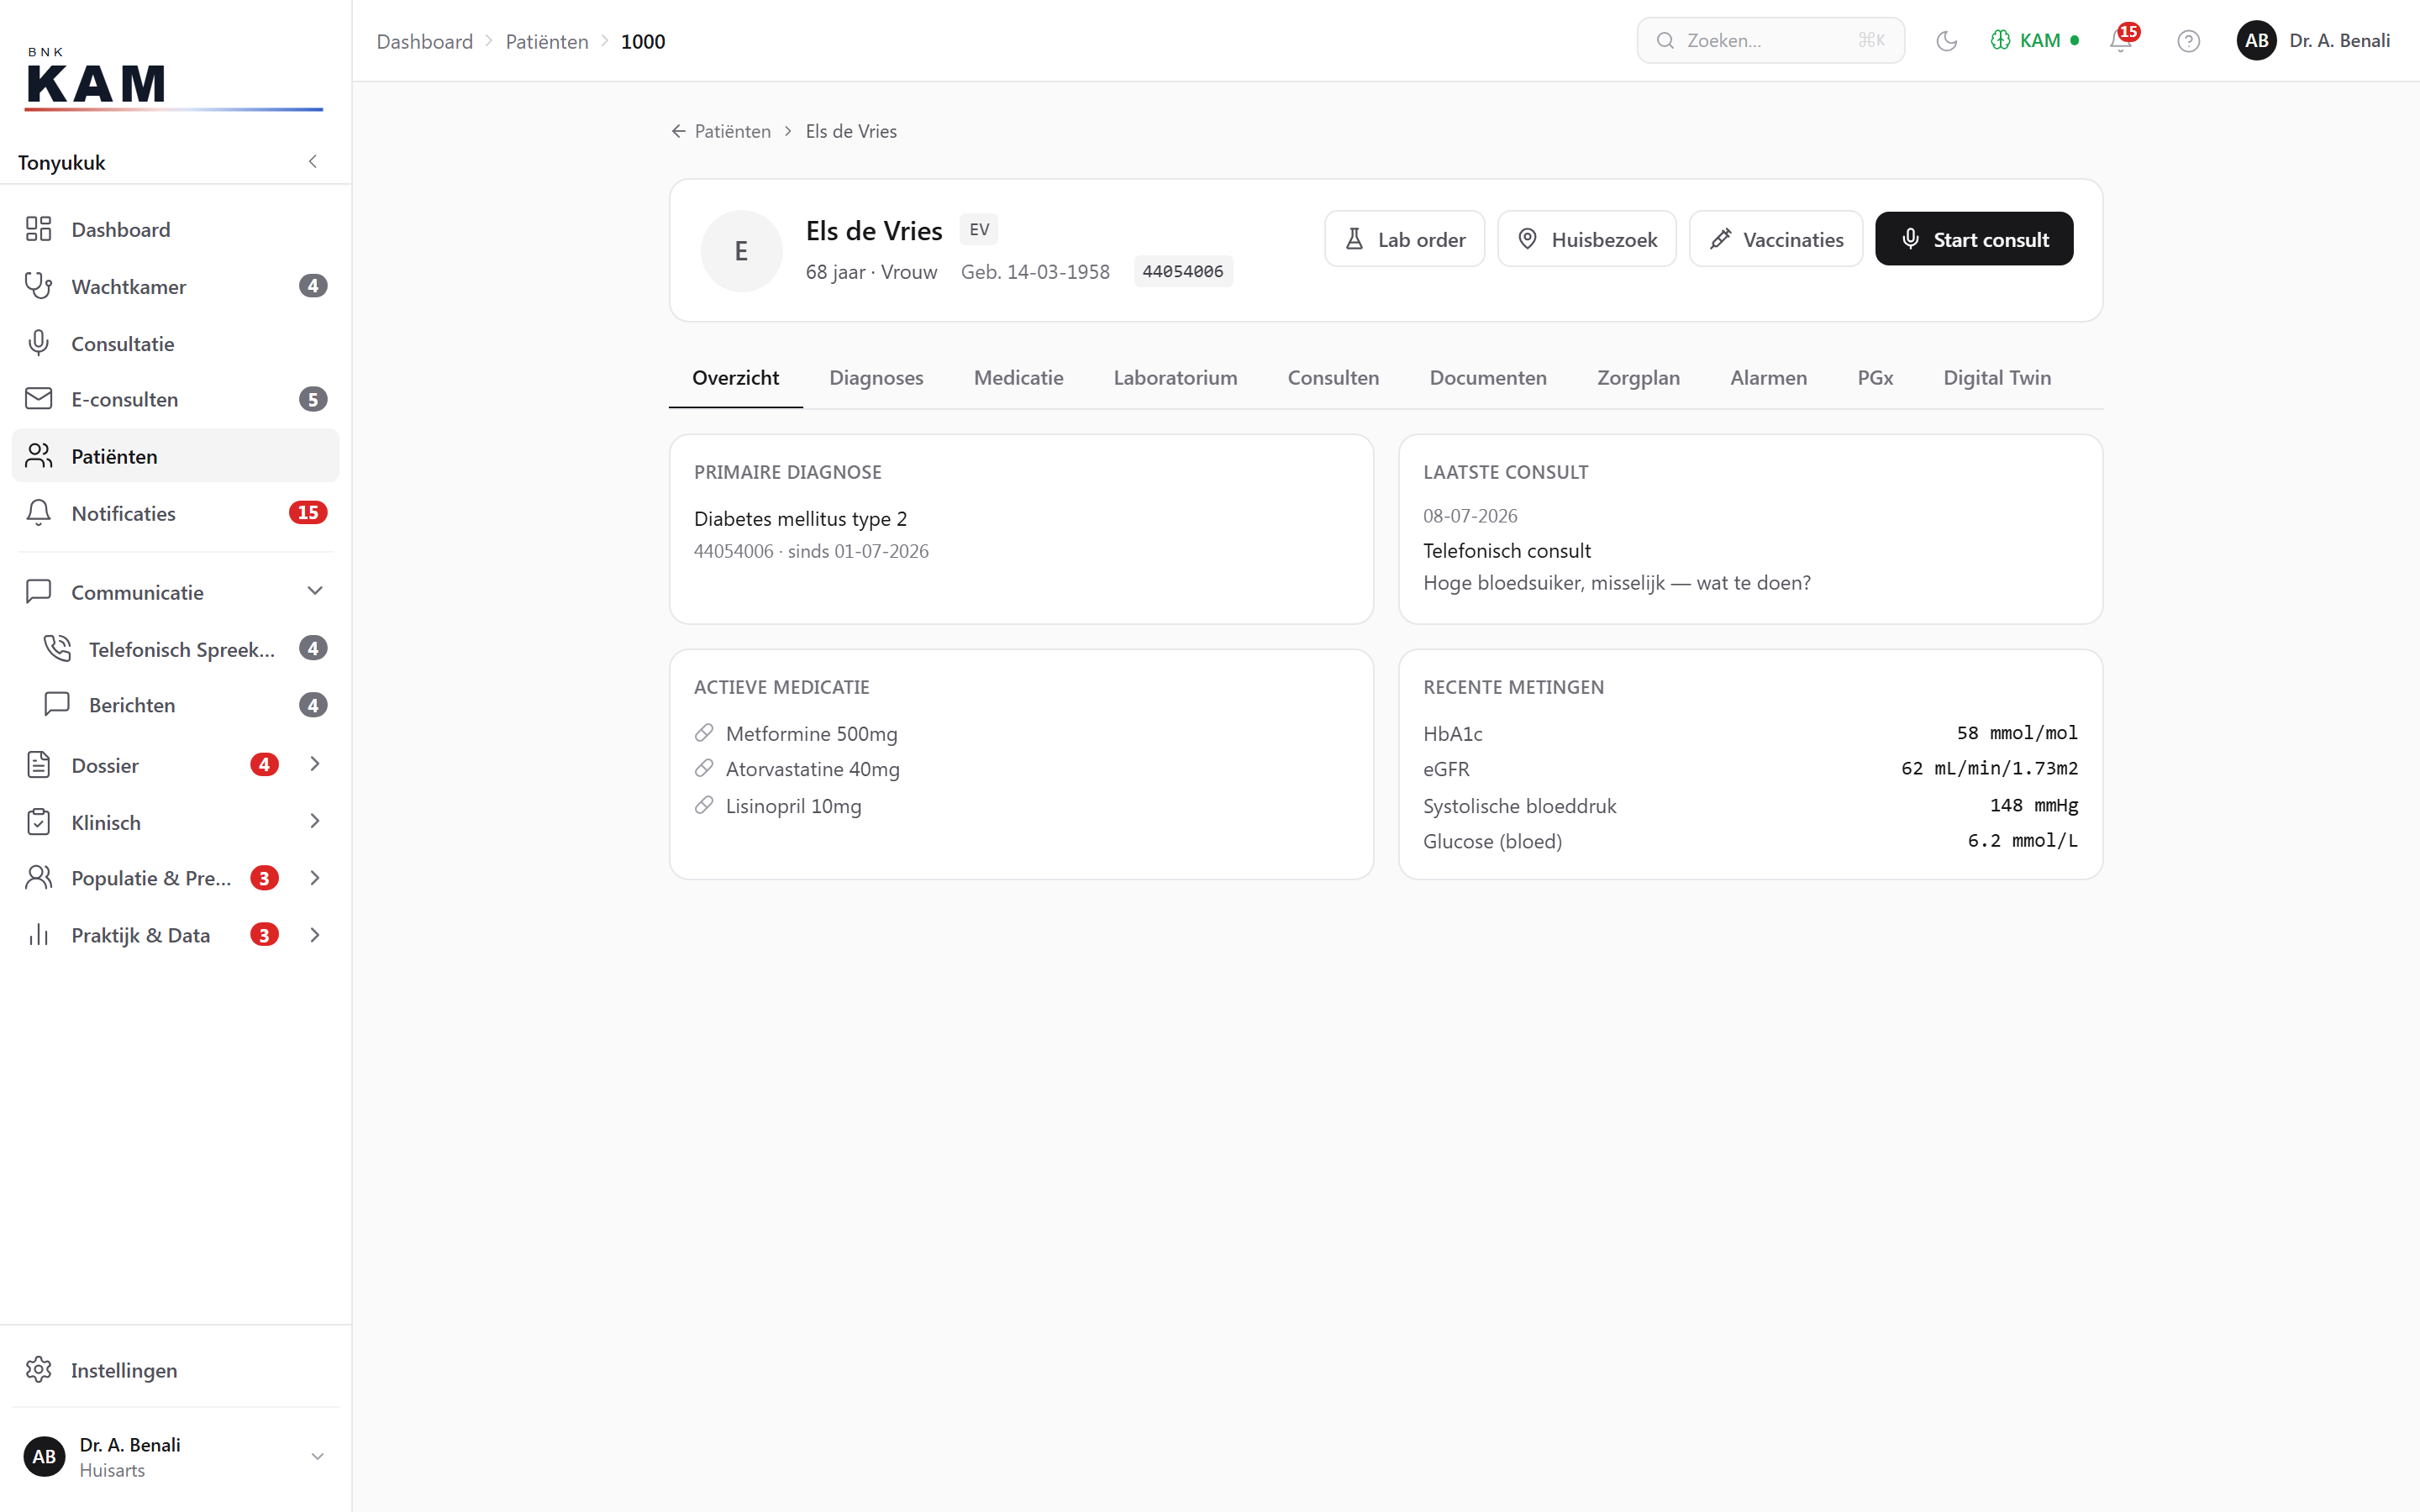Open Berichten via the chat bubble icon

point(57,704)
